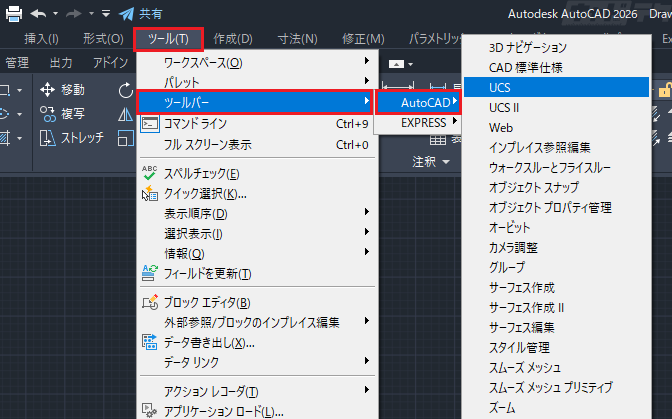Open the ツール(T) menu
Screen dimensions: 672x419
click(168, 39)
